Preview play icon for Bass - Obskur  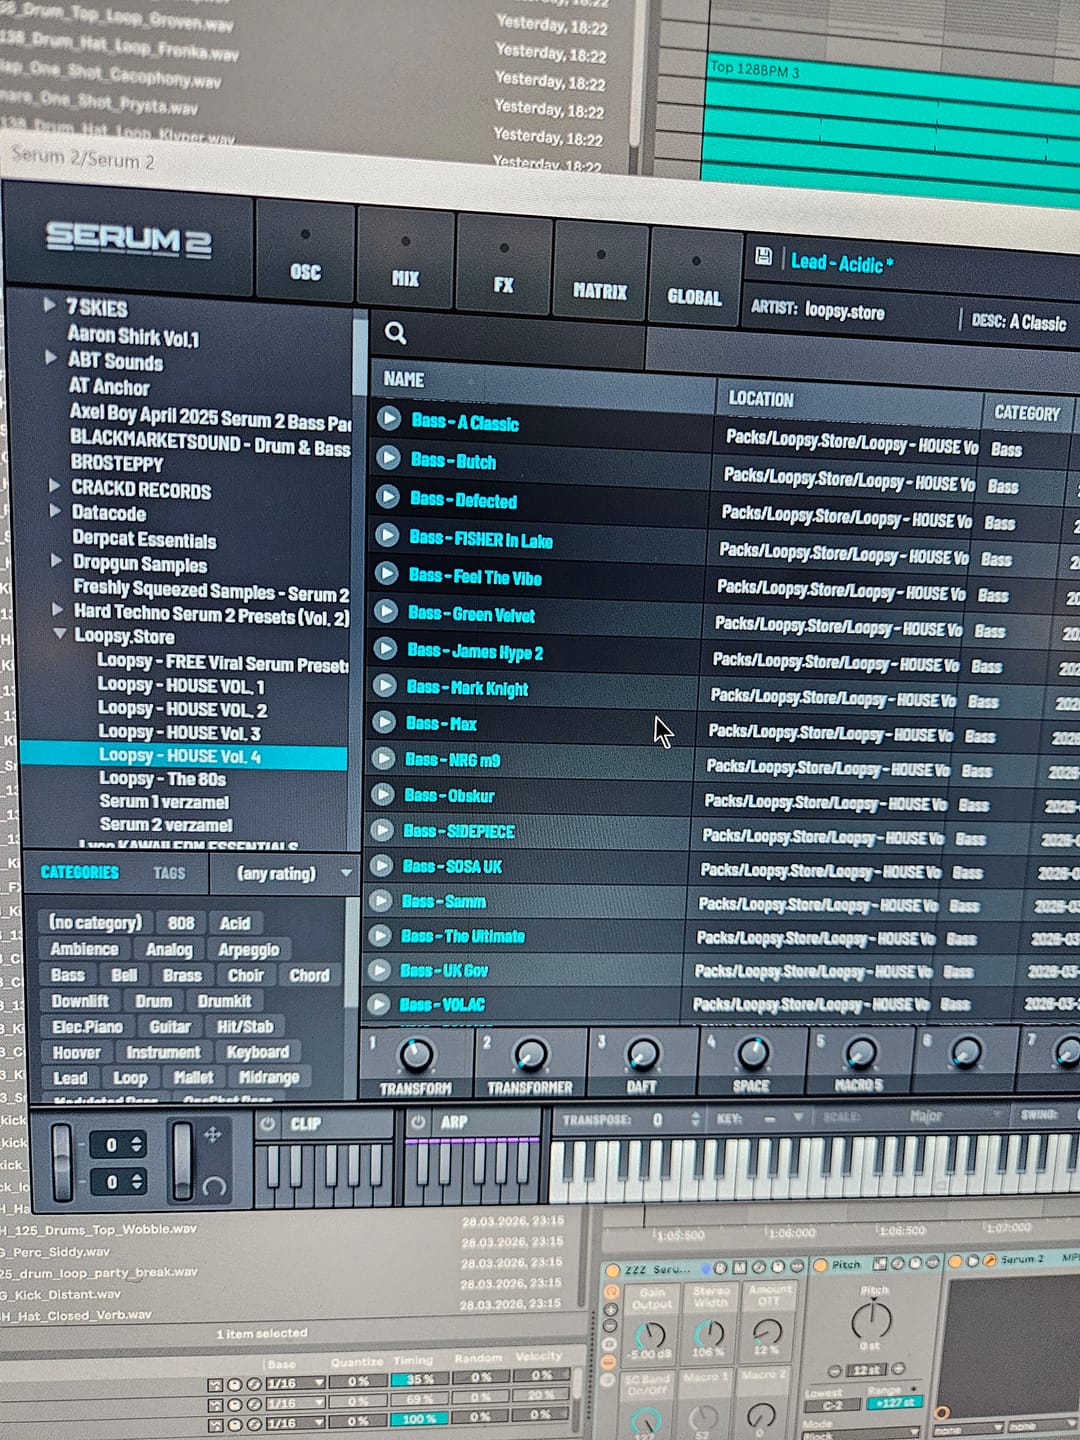tap(382, 794)
